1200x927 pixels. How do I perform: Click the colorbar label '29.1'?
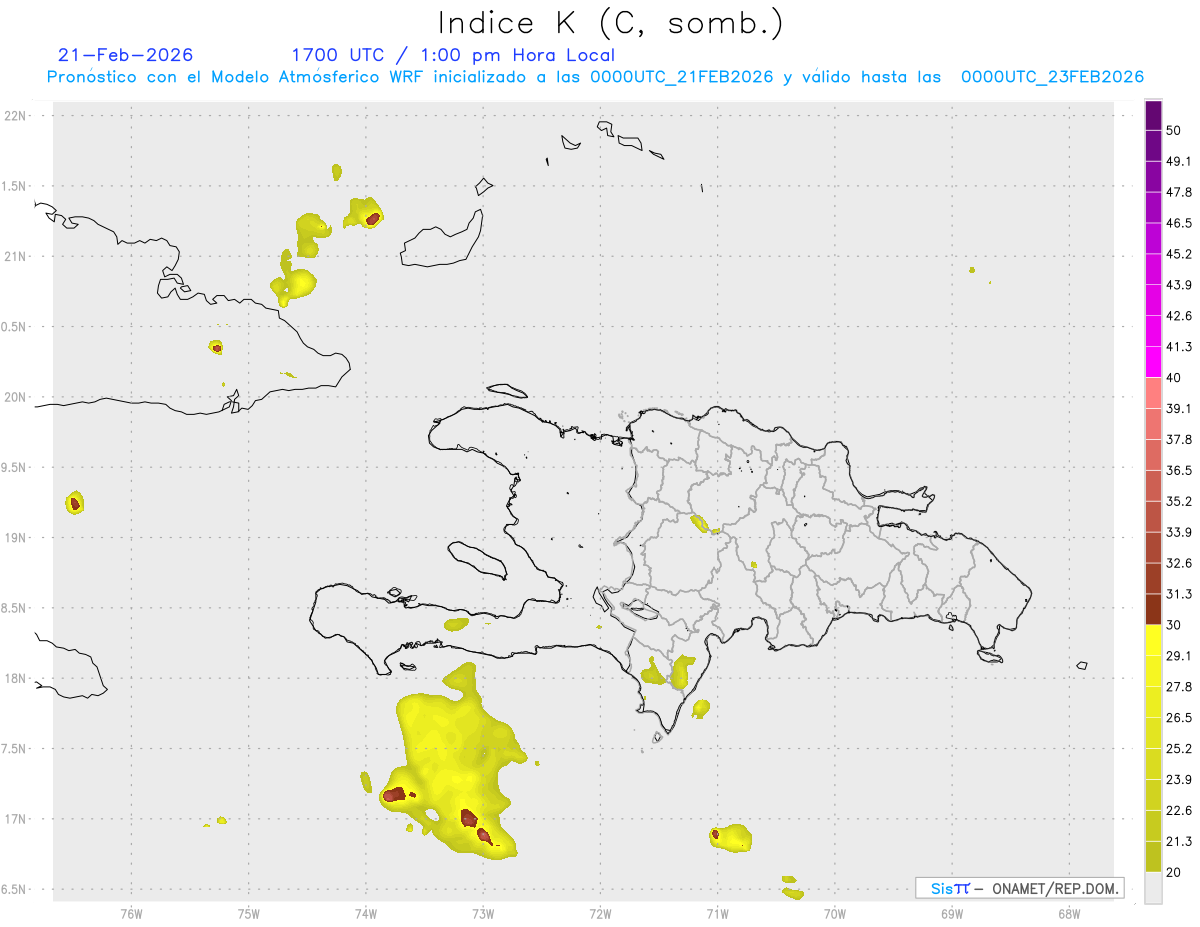[1179, 656]
